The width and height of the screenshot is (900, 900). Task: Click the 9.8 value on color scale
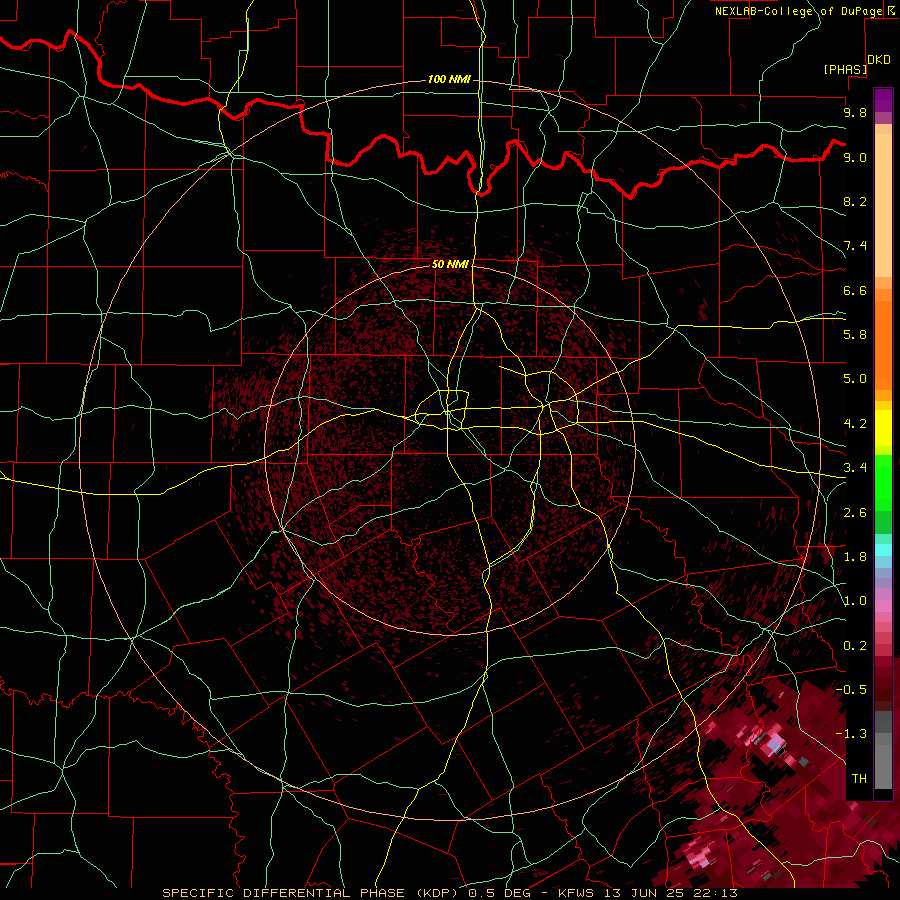[x=855, y=112]
